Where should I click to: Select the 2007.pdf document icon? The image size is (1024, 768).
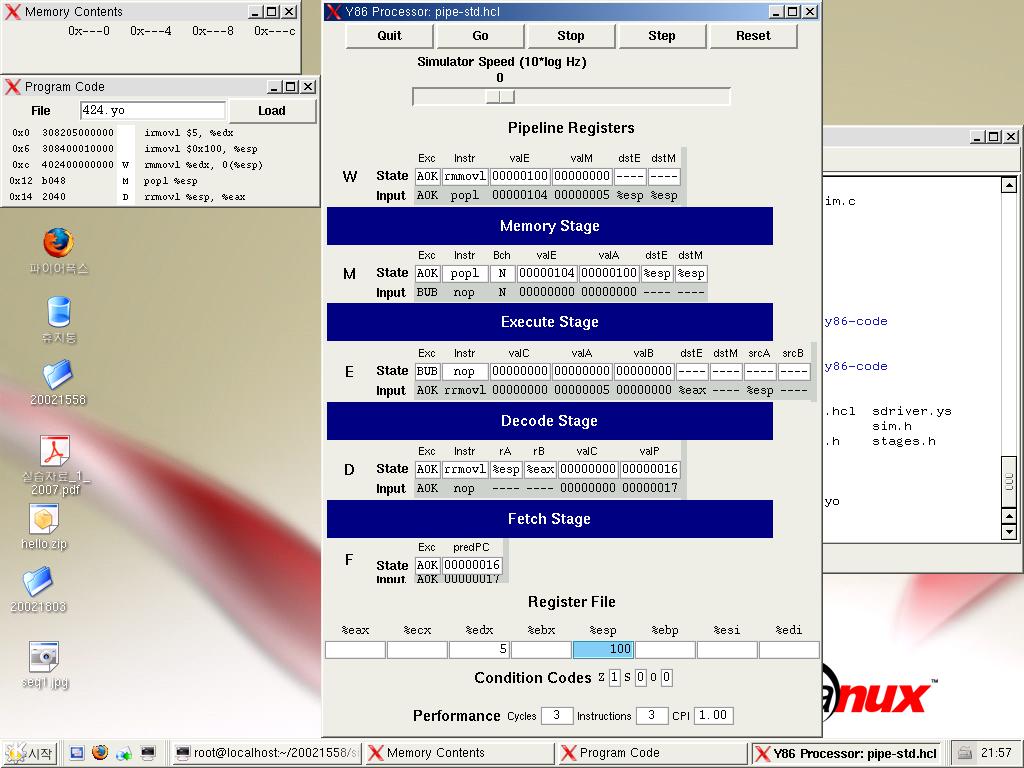[x=55, y=452]
